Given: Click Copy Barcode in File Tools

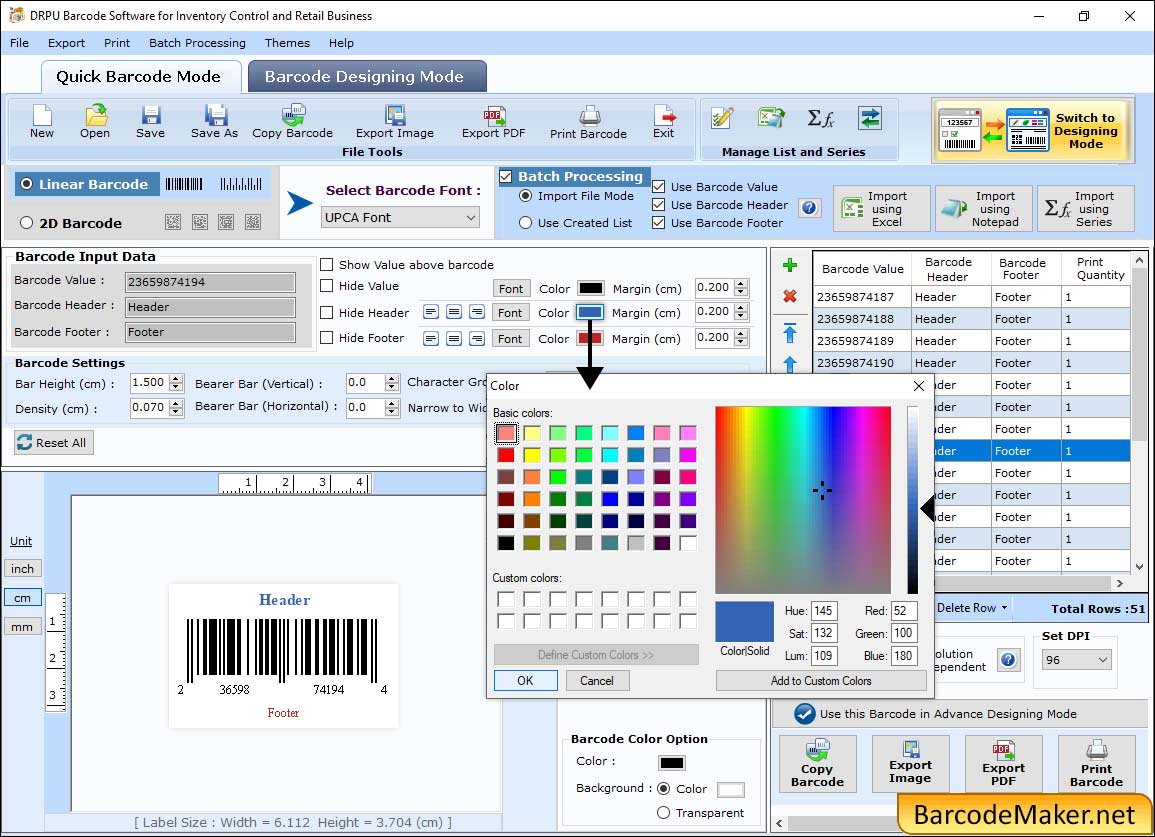Looking at the screenshot, I should point(292,122).
